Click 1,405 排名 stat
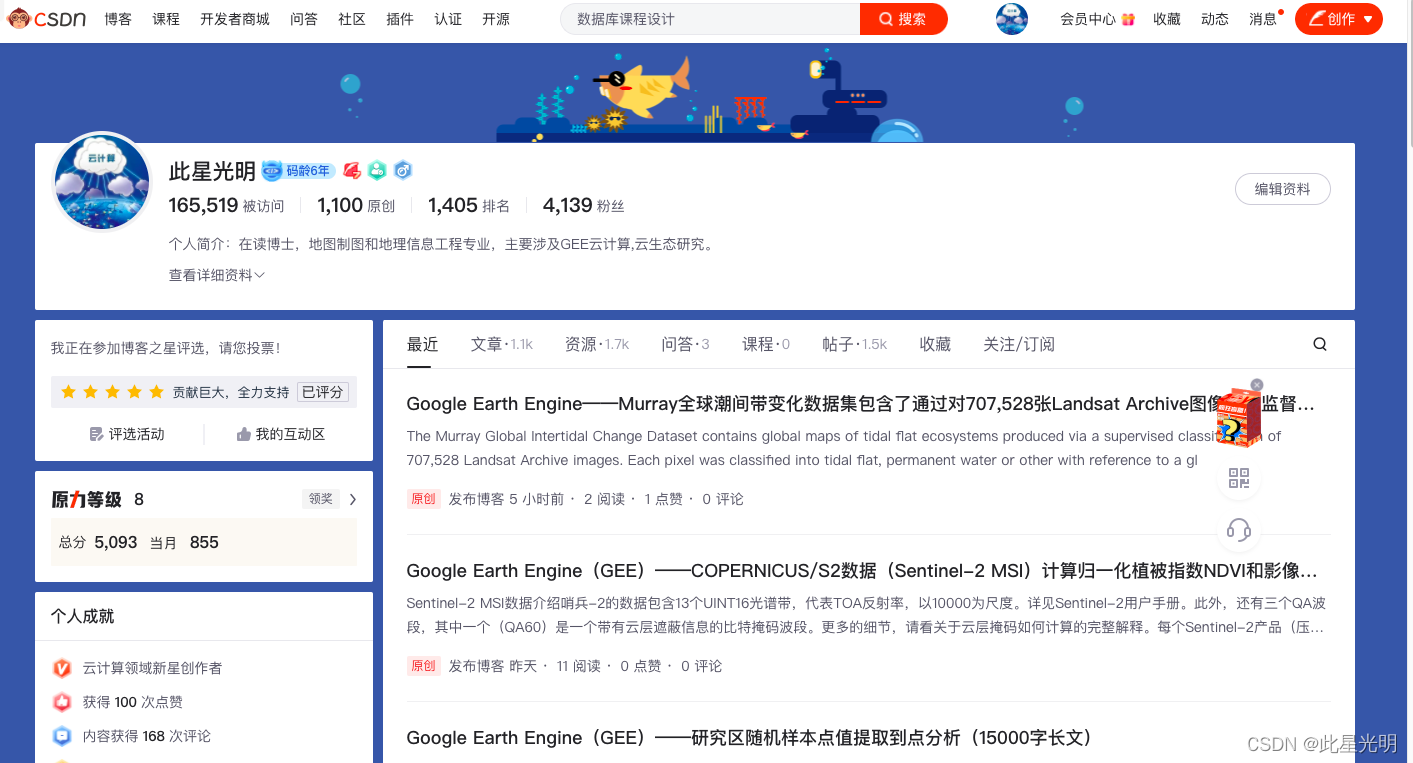 point(469,205)
